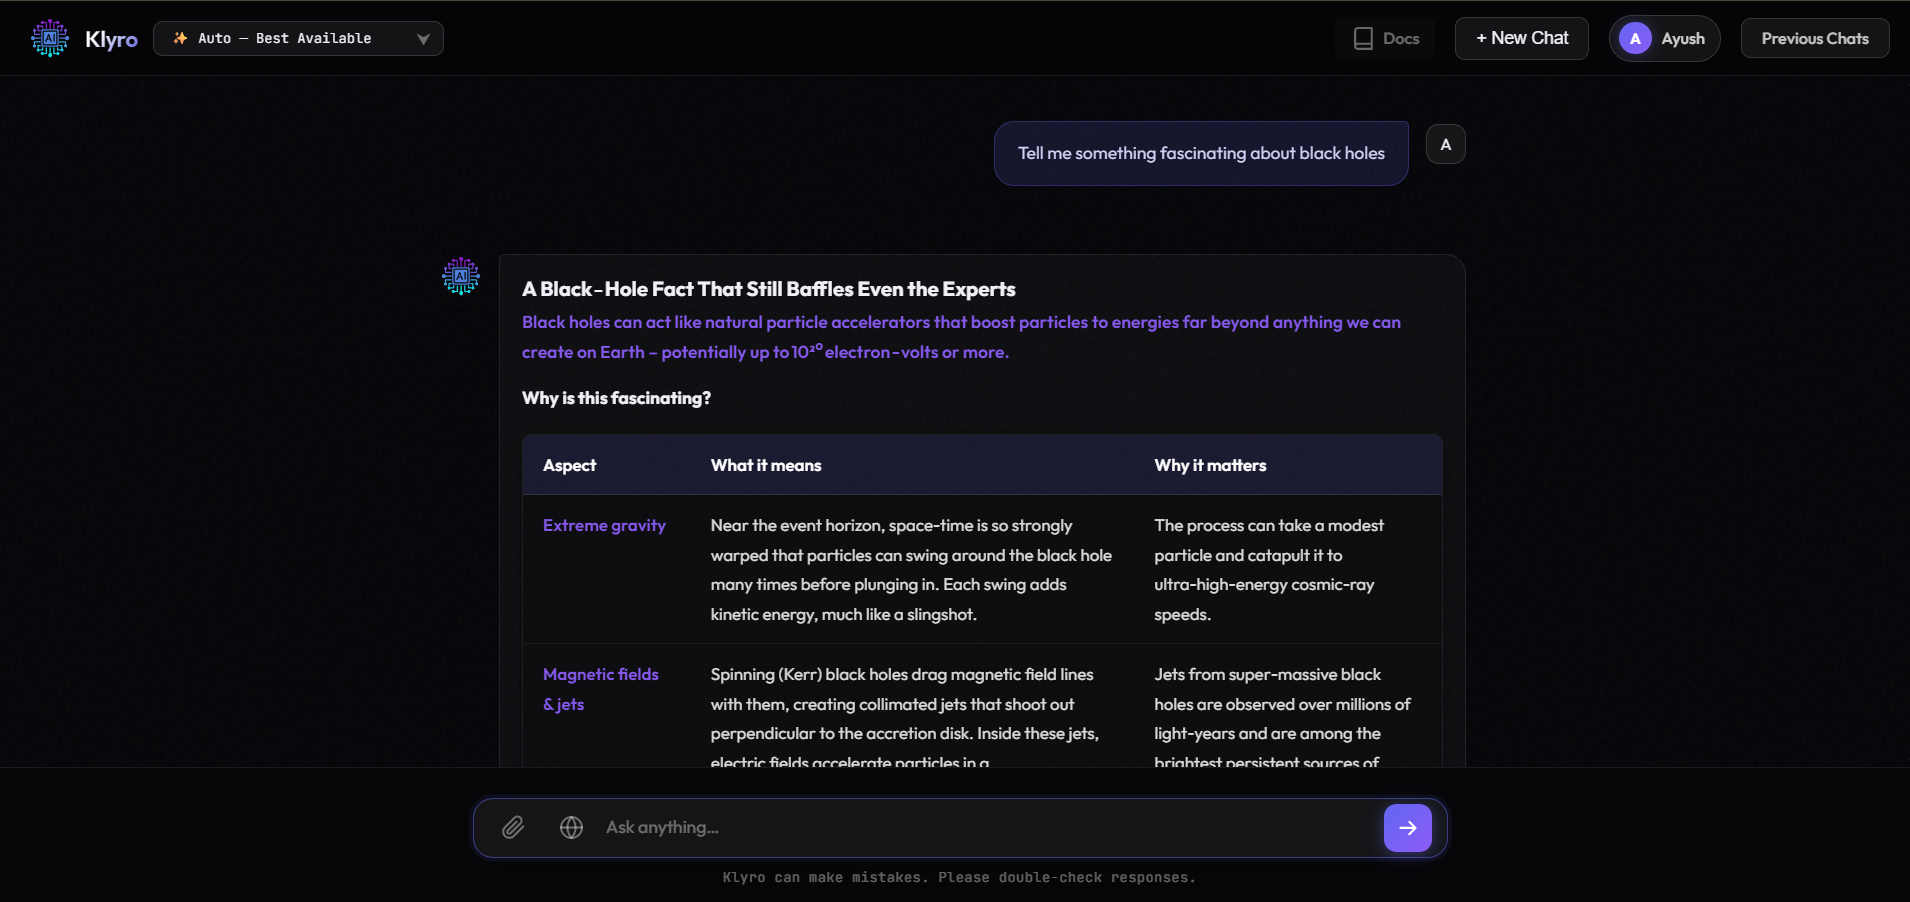Click 'Why is this fascinating?' subheading
Image resolution: width=1910 pixels, height=902 pixels.
point(616,398)
